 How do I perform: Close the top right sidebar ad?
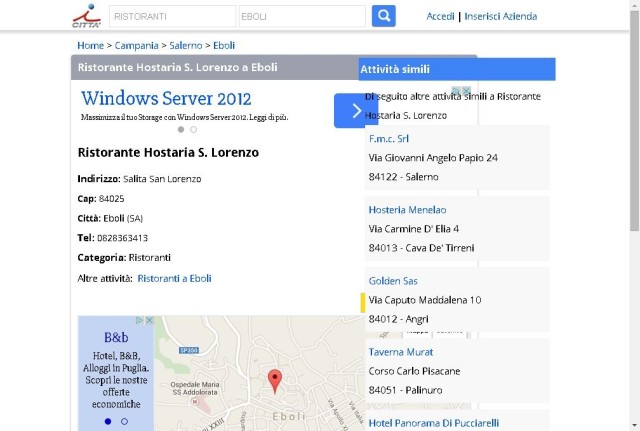click(x=466, y=90)
